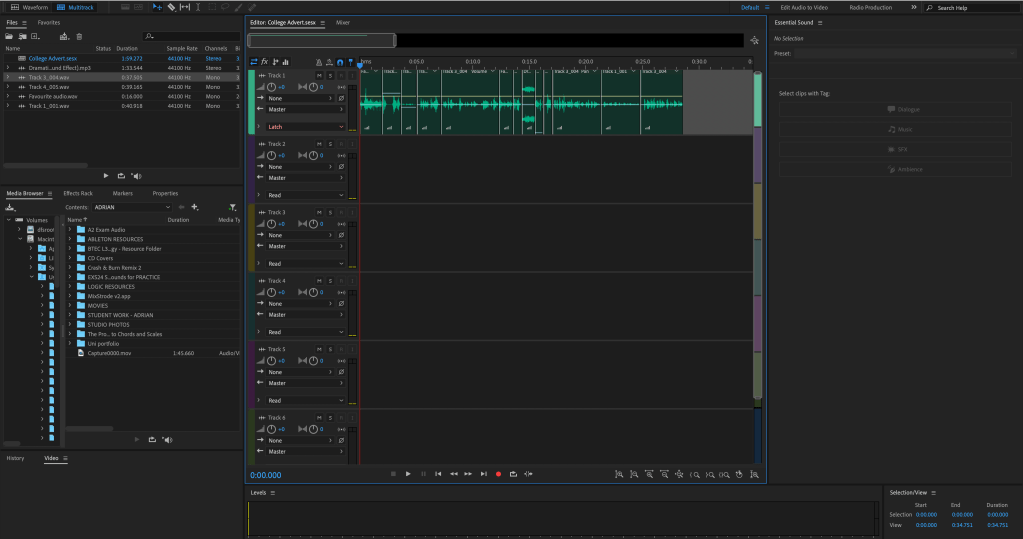Click the Effects (fx) view icon
Screen dimensions: 1023x539
(x=265, y=62)
